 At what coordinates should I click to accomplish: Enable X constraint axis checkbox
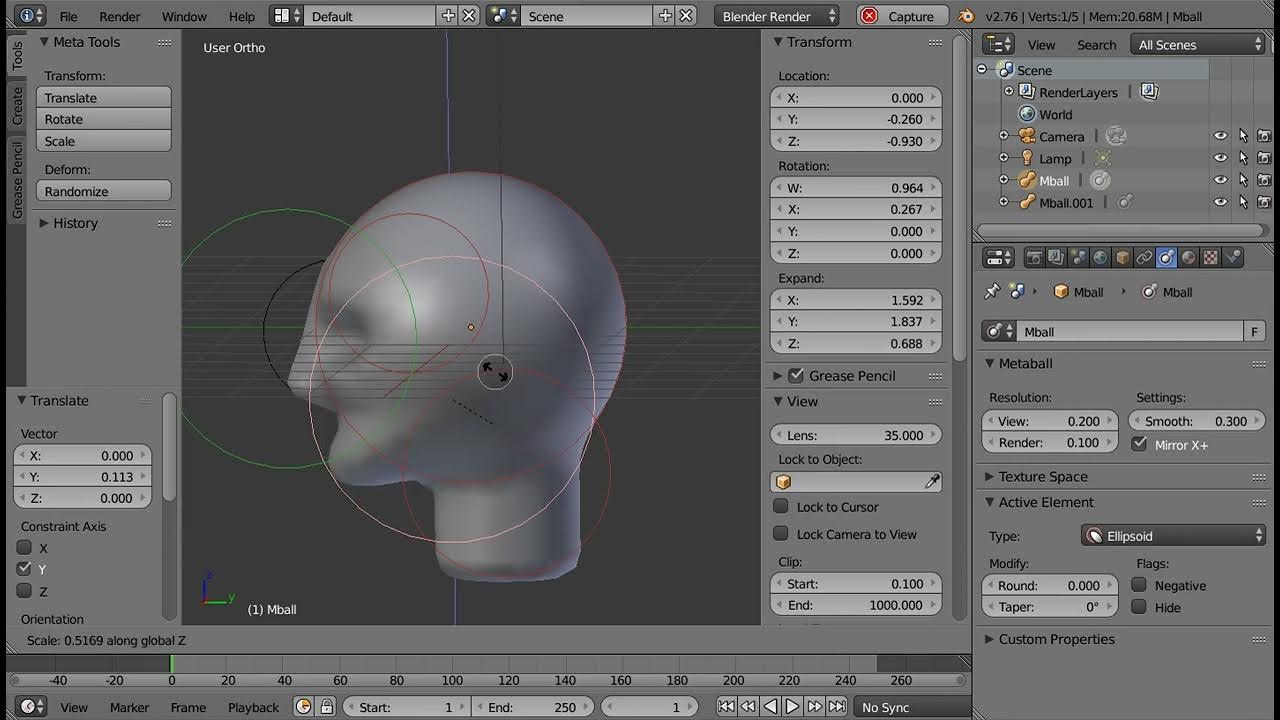[x=24, y=547]
